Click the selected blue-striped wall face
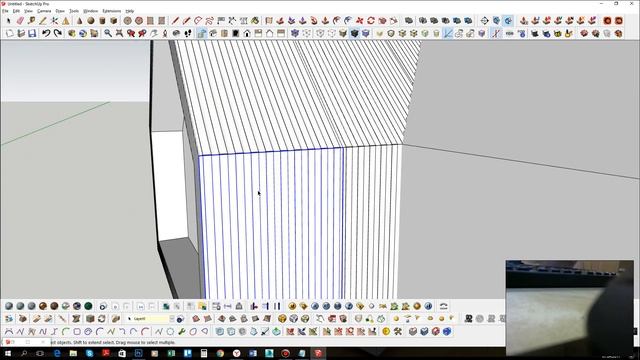This screenshot has height=360, width=640. tap(272, 224)
